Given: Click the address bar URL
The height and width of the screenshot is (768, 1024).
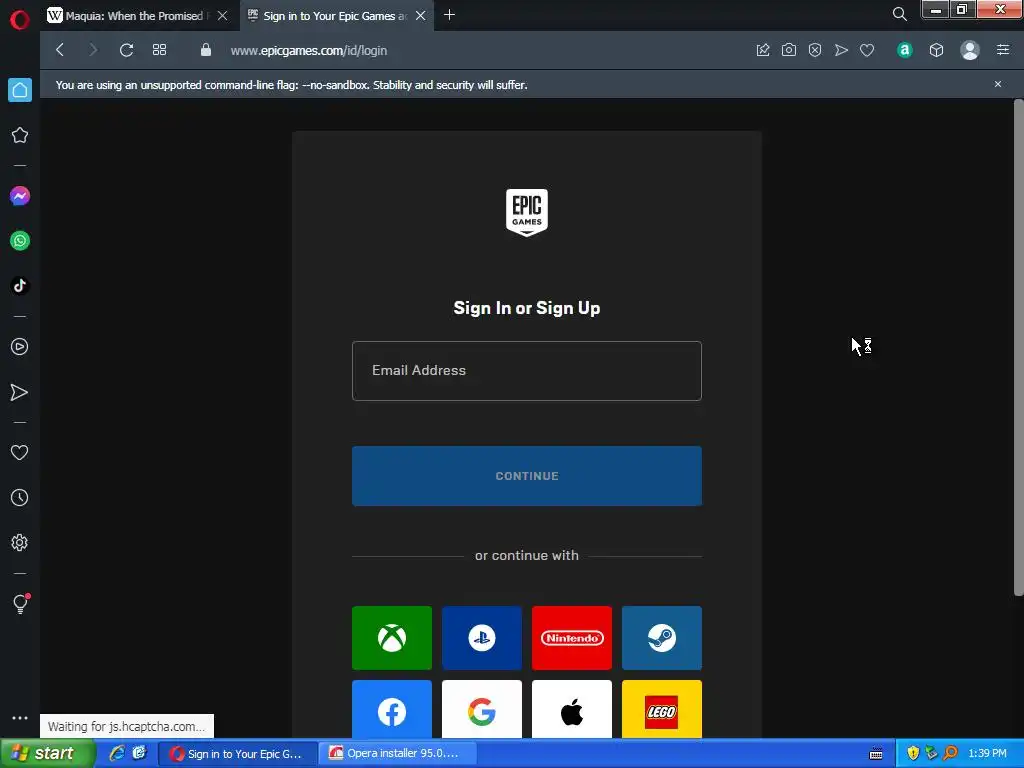Looking at the screenshot, I should [x=309, y=50].
